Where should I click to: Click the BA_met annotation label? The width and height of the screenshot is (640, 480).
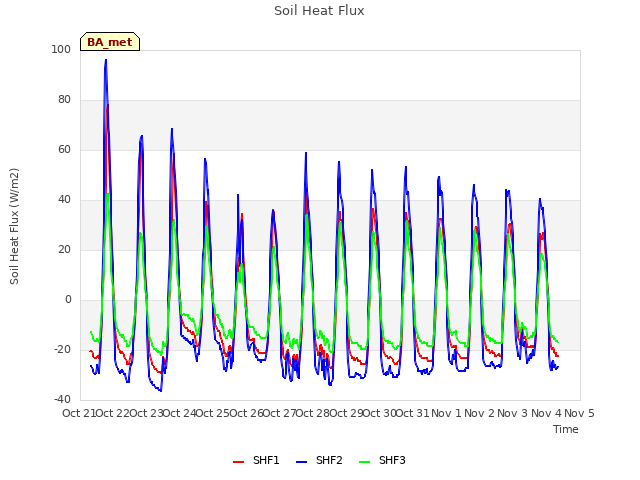(110, 42)
